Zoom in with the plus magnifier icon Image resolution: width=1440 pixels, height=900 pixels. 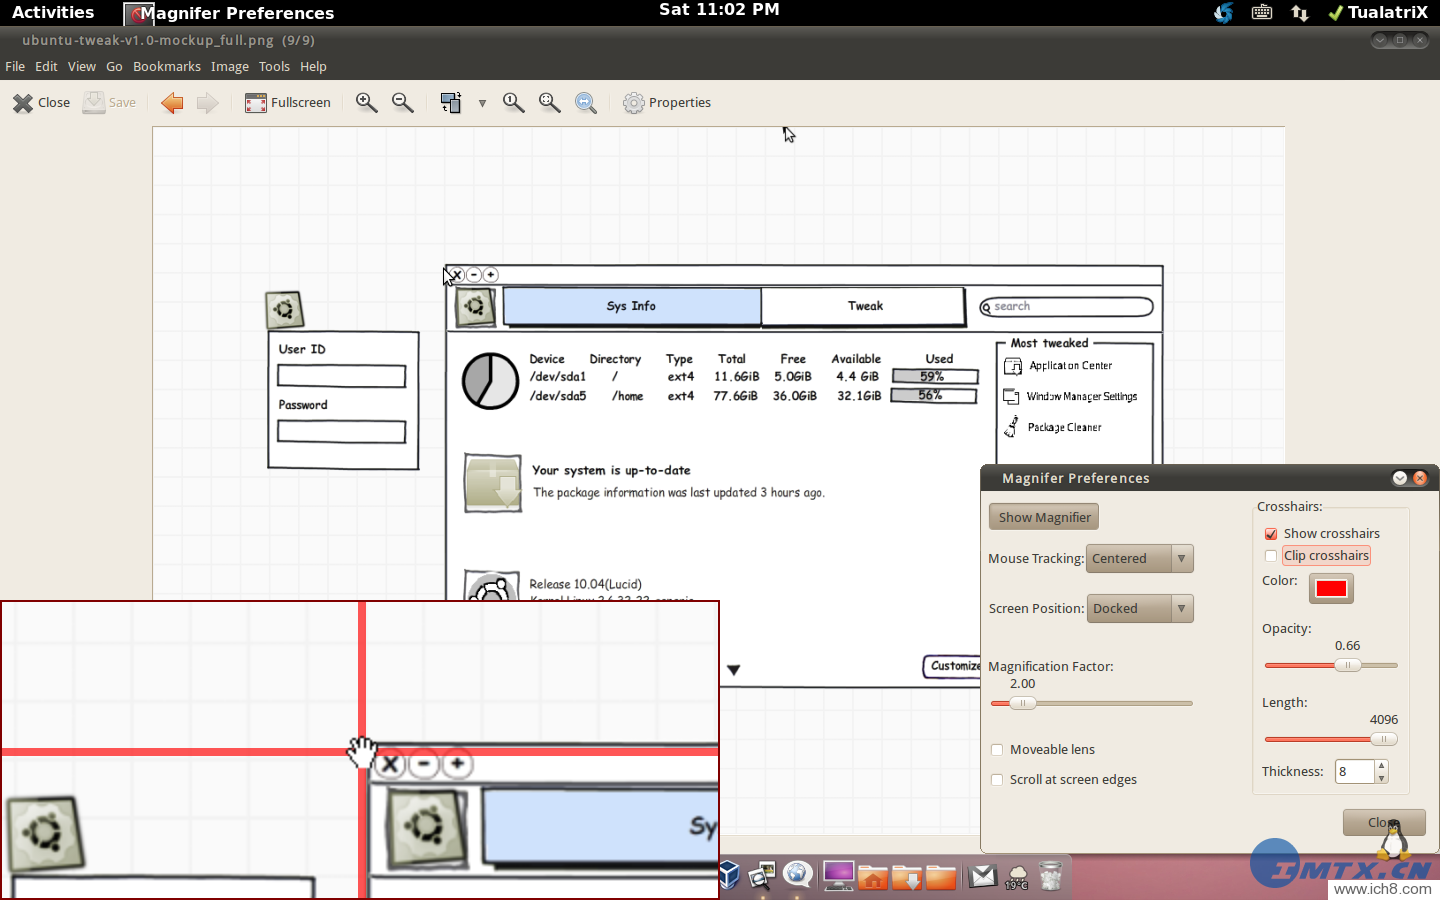tap(367, 103)
